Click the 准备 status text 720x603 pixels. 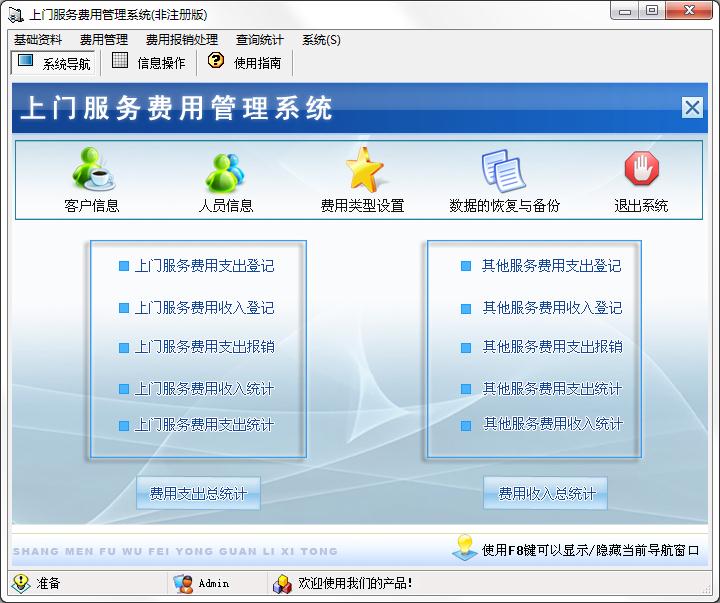[x=48, y=583]
